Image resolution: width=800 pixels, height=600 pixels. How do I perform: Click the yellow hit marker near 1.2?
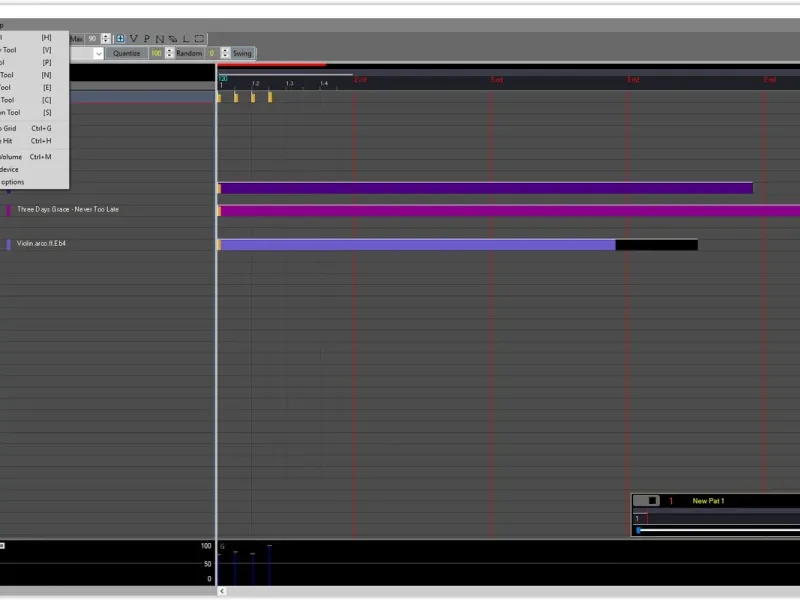(x=253, y=97)
